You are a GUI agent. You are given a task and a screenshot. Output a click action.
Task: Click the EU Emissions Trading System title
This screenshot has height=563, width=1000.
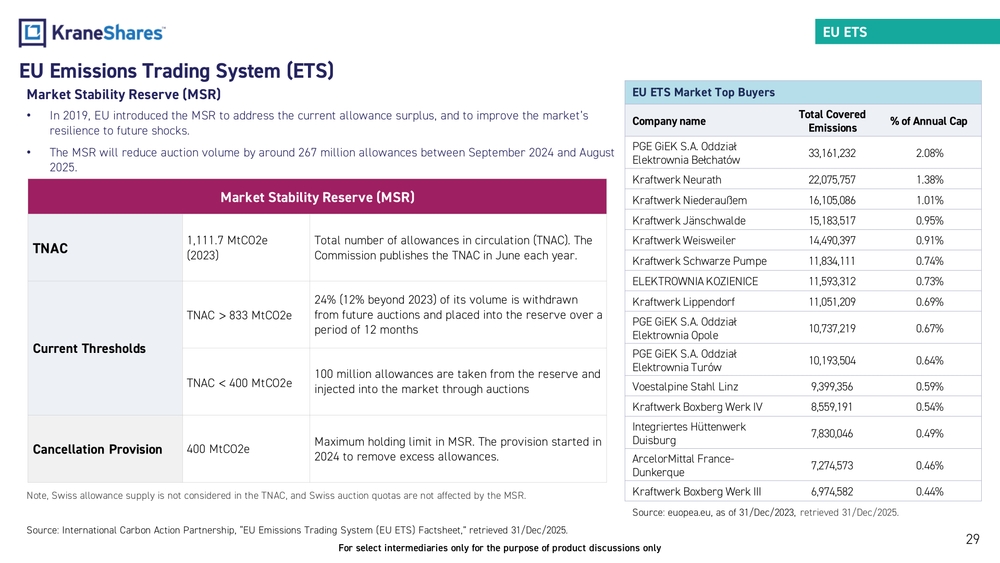(x=176, y=71)
